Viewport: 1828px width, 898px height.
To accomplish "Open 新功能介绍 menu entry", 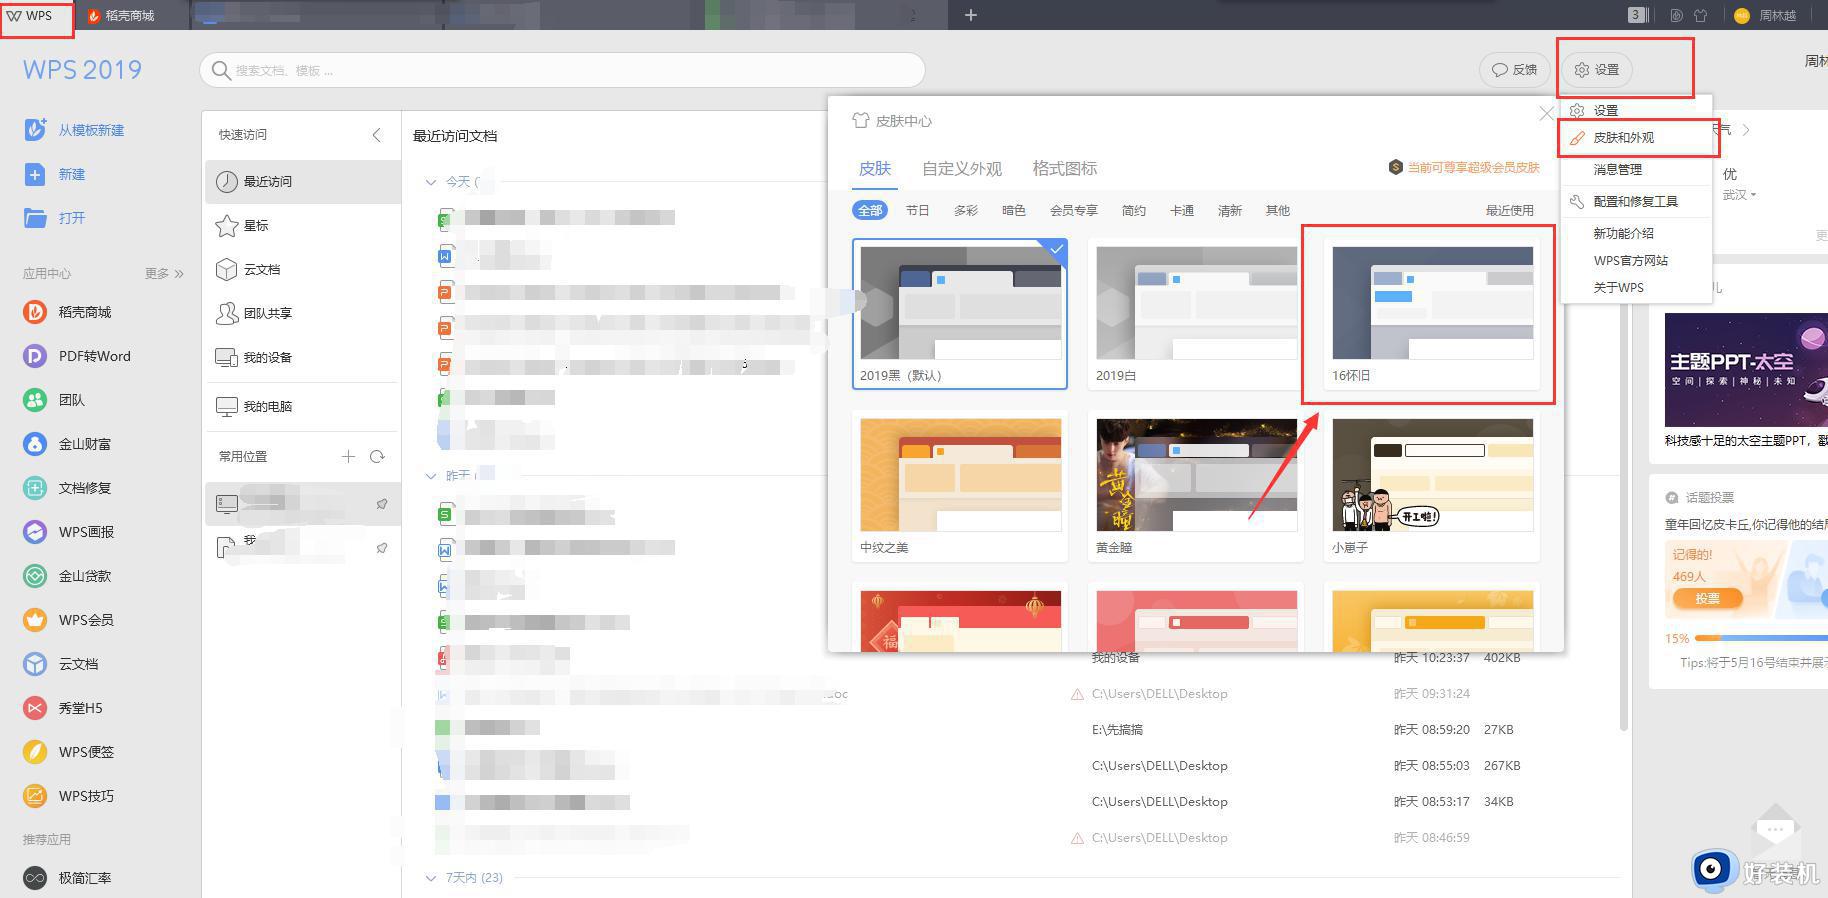I will 1636,233.
